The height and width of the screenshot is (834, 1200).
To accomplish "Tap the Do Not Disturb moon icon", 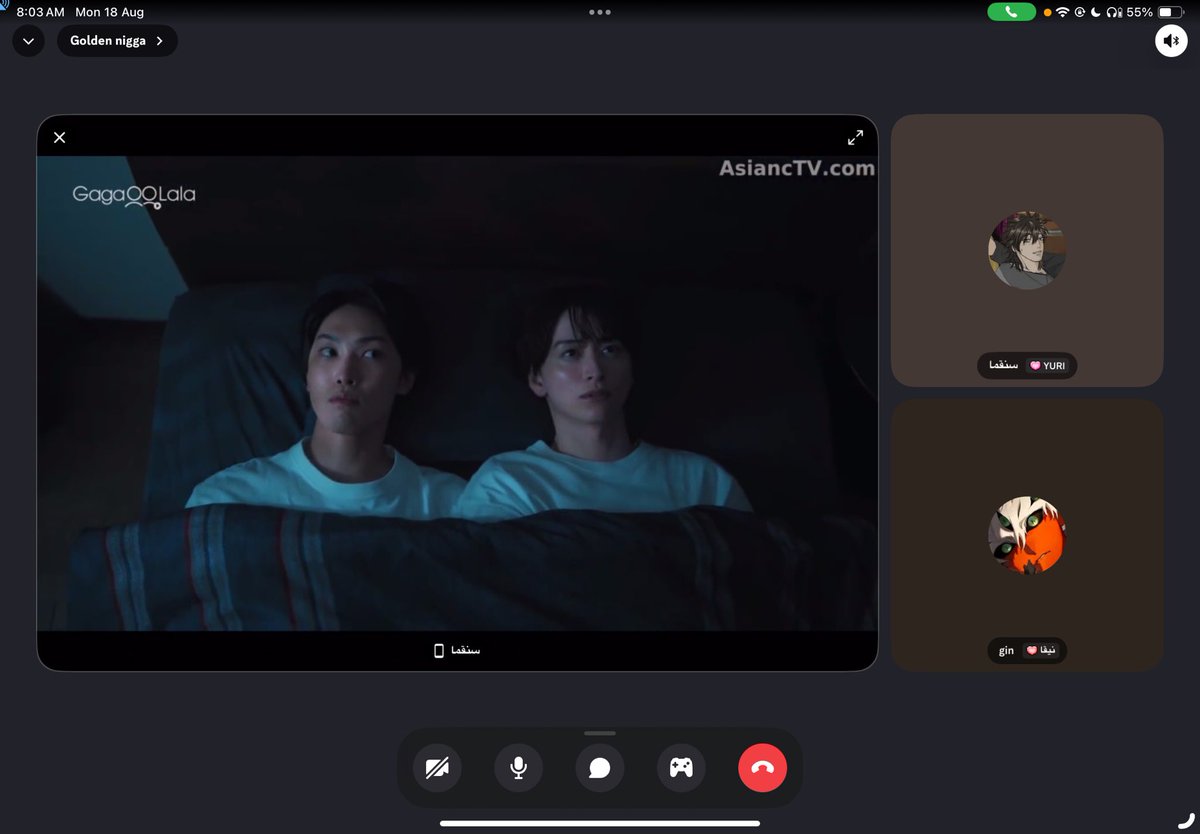I will tap(1095, 12).
